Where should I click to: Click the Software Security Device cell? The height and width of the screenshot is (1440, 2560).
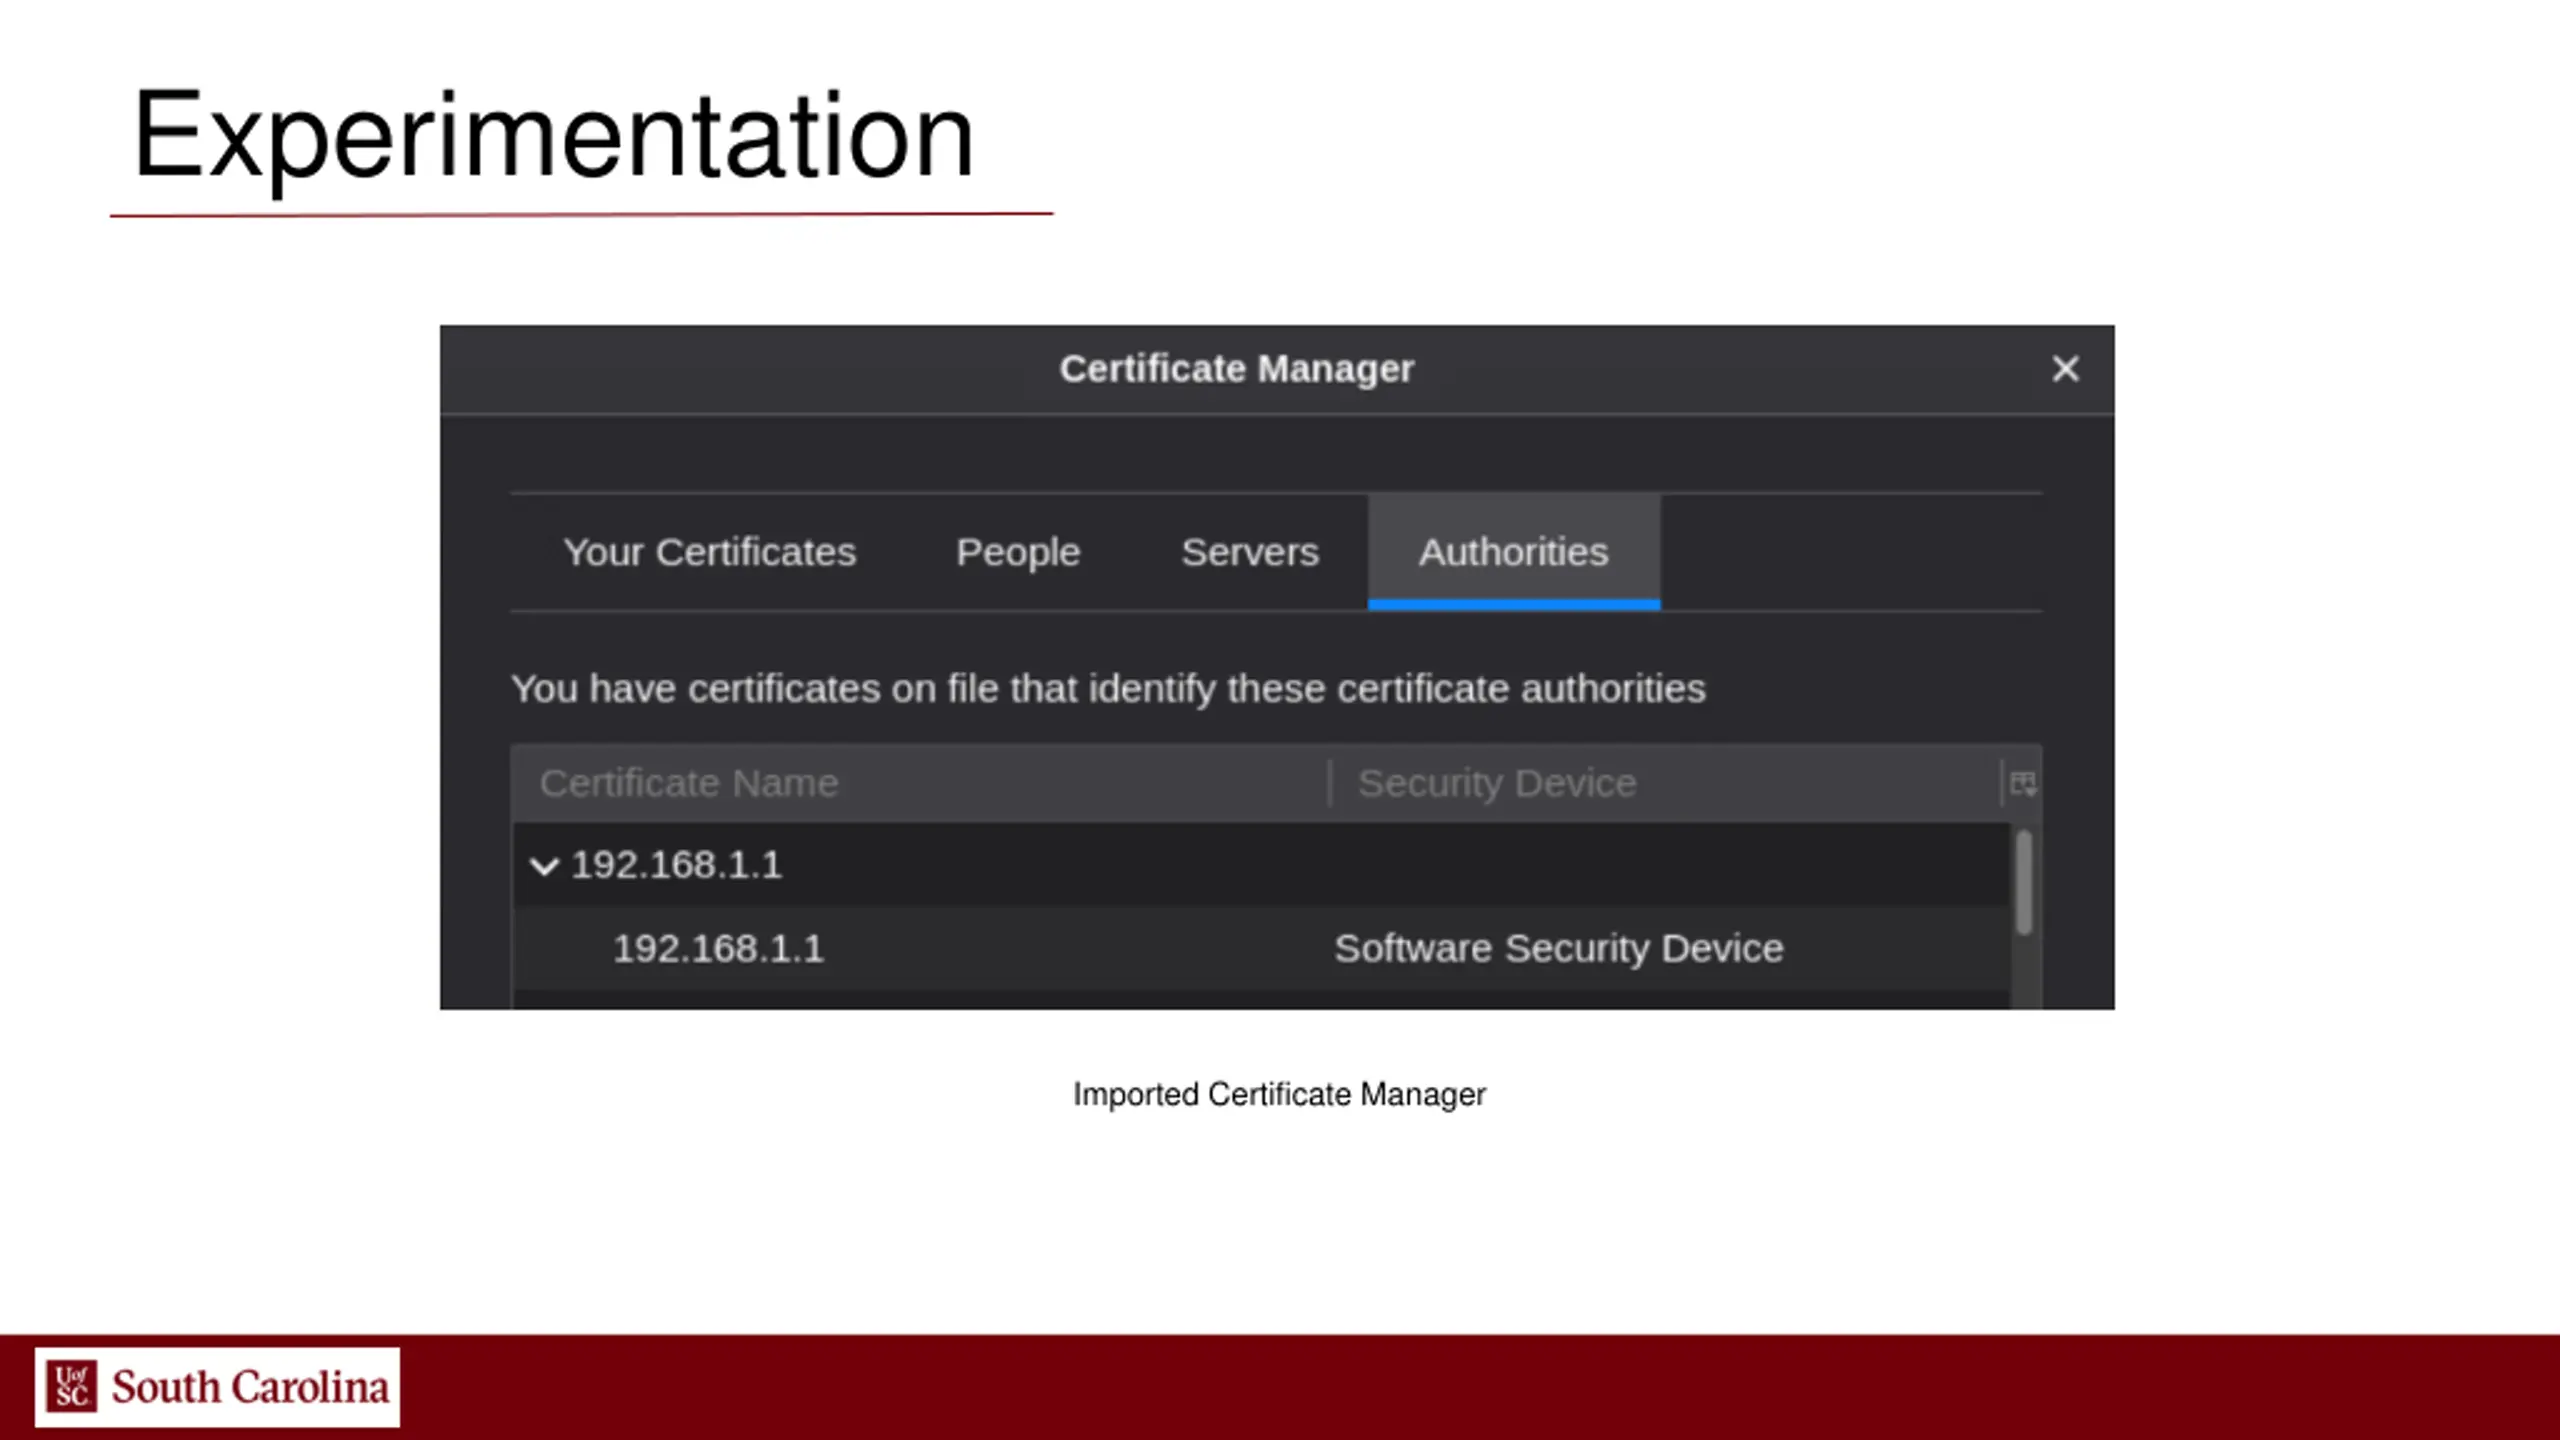tap(1558, 948)
